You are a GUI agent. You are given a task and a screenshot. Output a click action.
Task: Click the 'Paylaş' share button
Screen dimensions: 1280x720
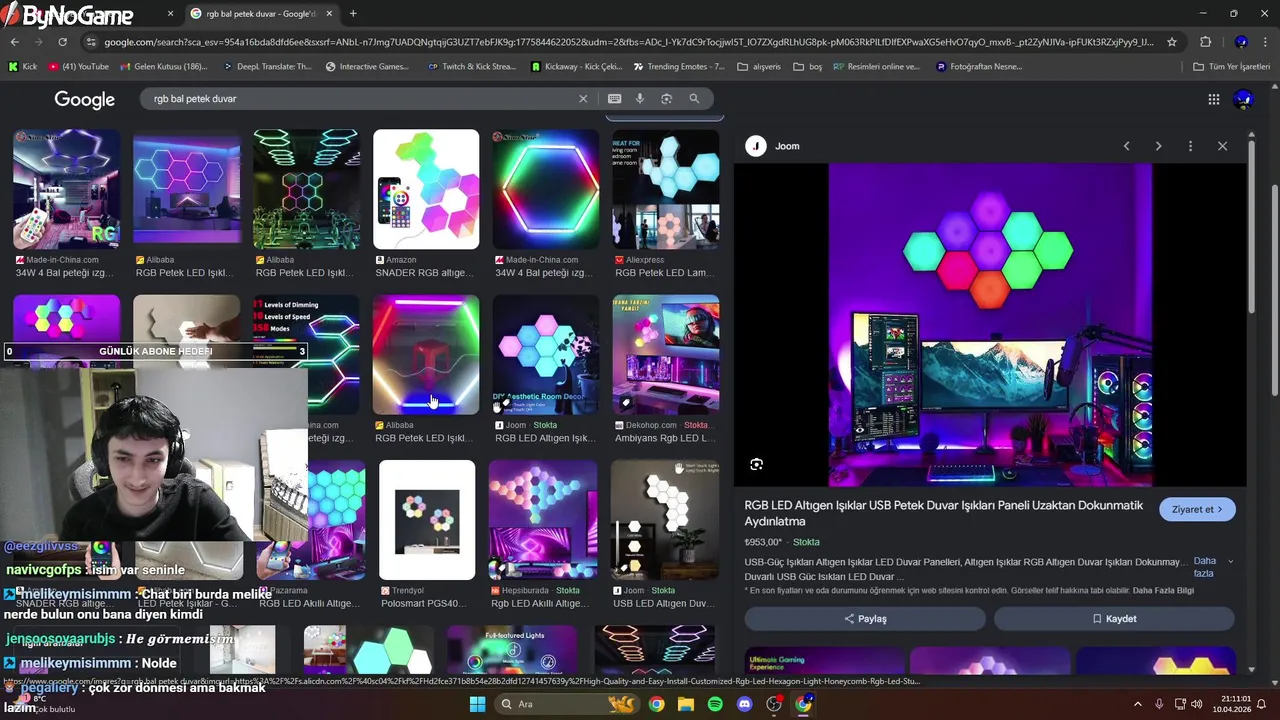[x=865, y=618]
